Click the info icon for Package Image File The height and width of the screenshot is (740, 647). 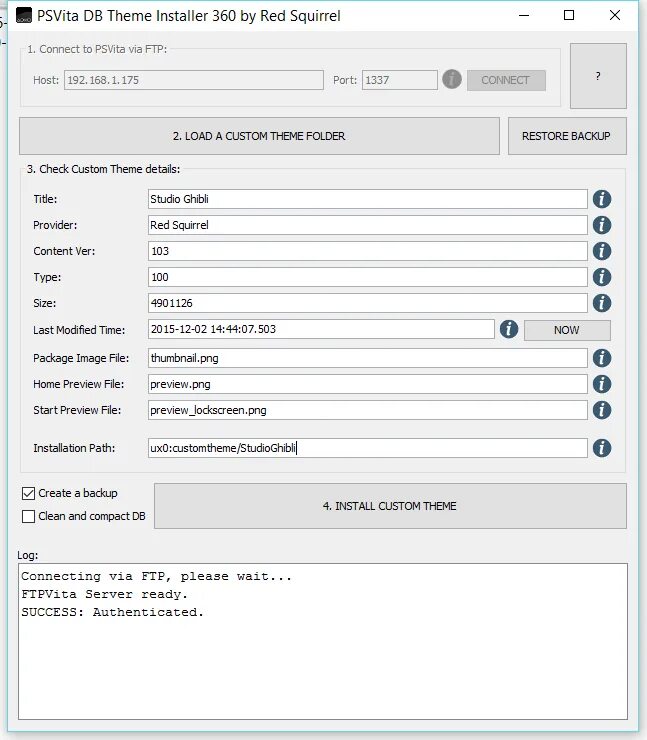click(602, 358)
